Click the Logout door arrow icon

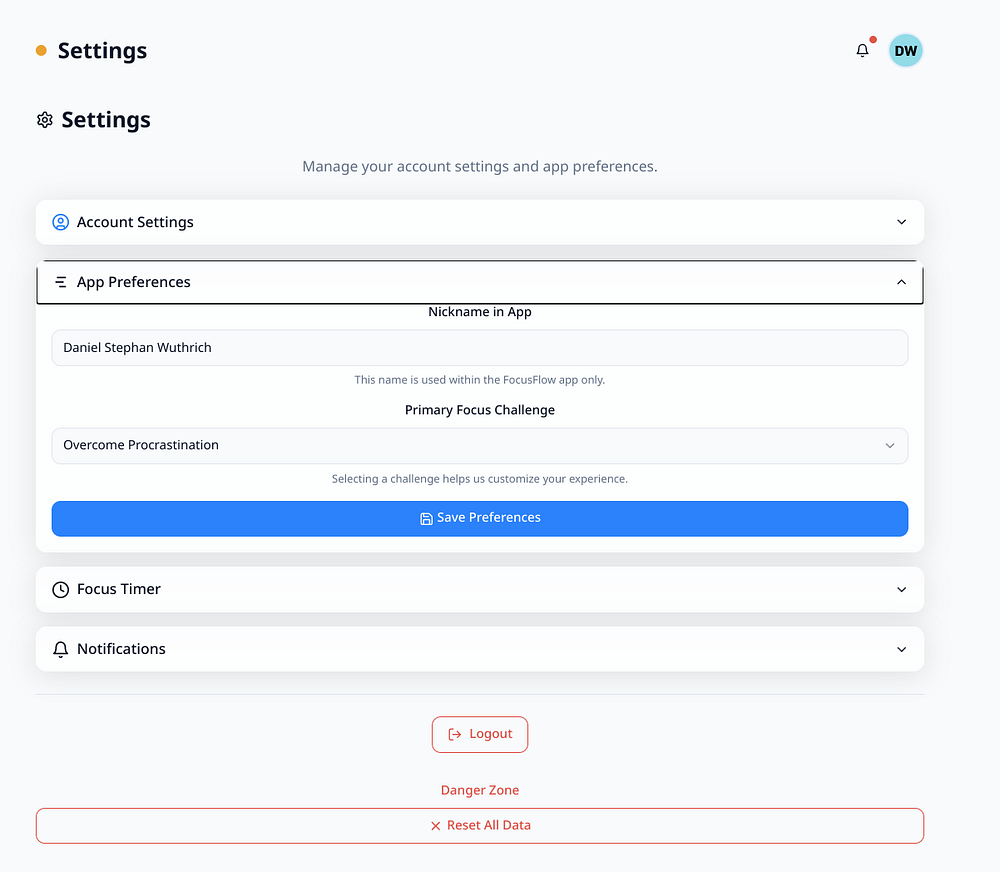tap(455, 734)
